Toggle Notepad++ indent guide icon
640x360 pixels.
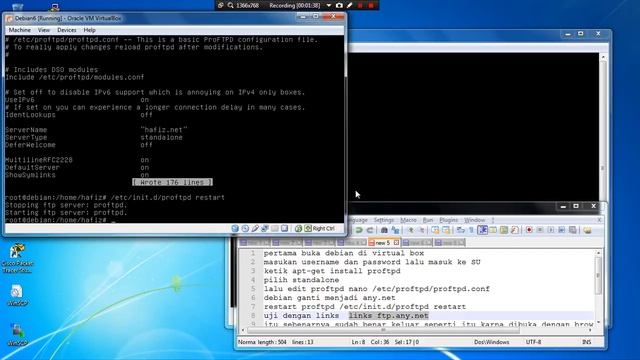click(482, 230)
